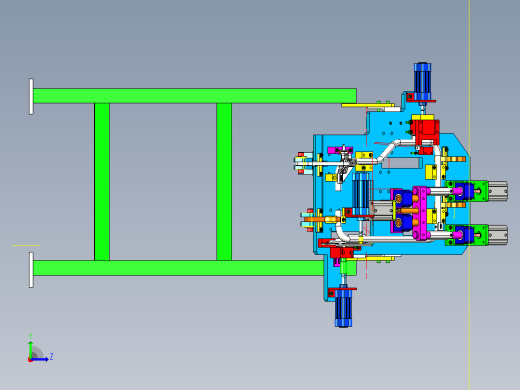
Task: Select the blue motor at bottom of assembly
Action: [343, 307]
